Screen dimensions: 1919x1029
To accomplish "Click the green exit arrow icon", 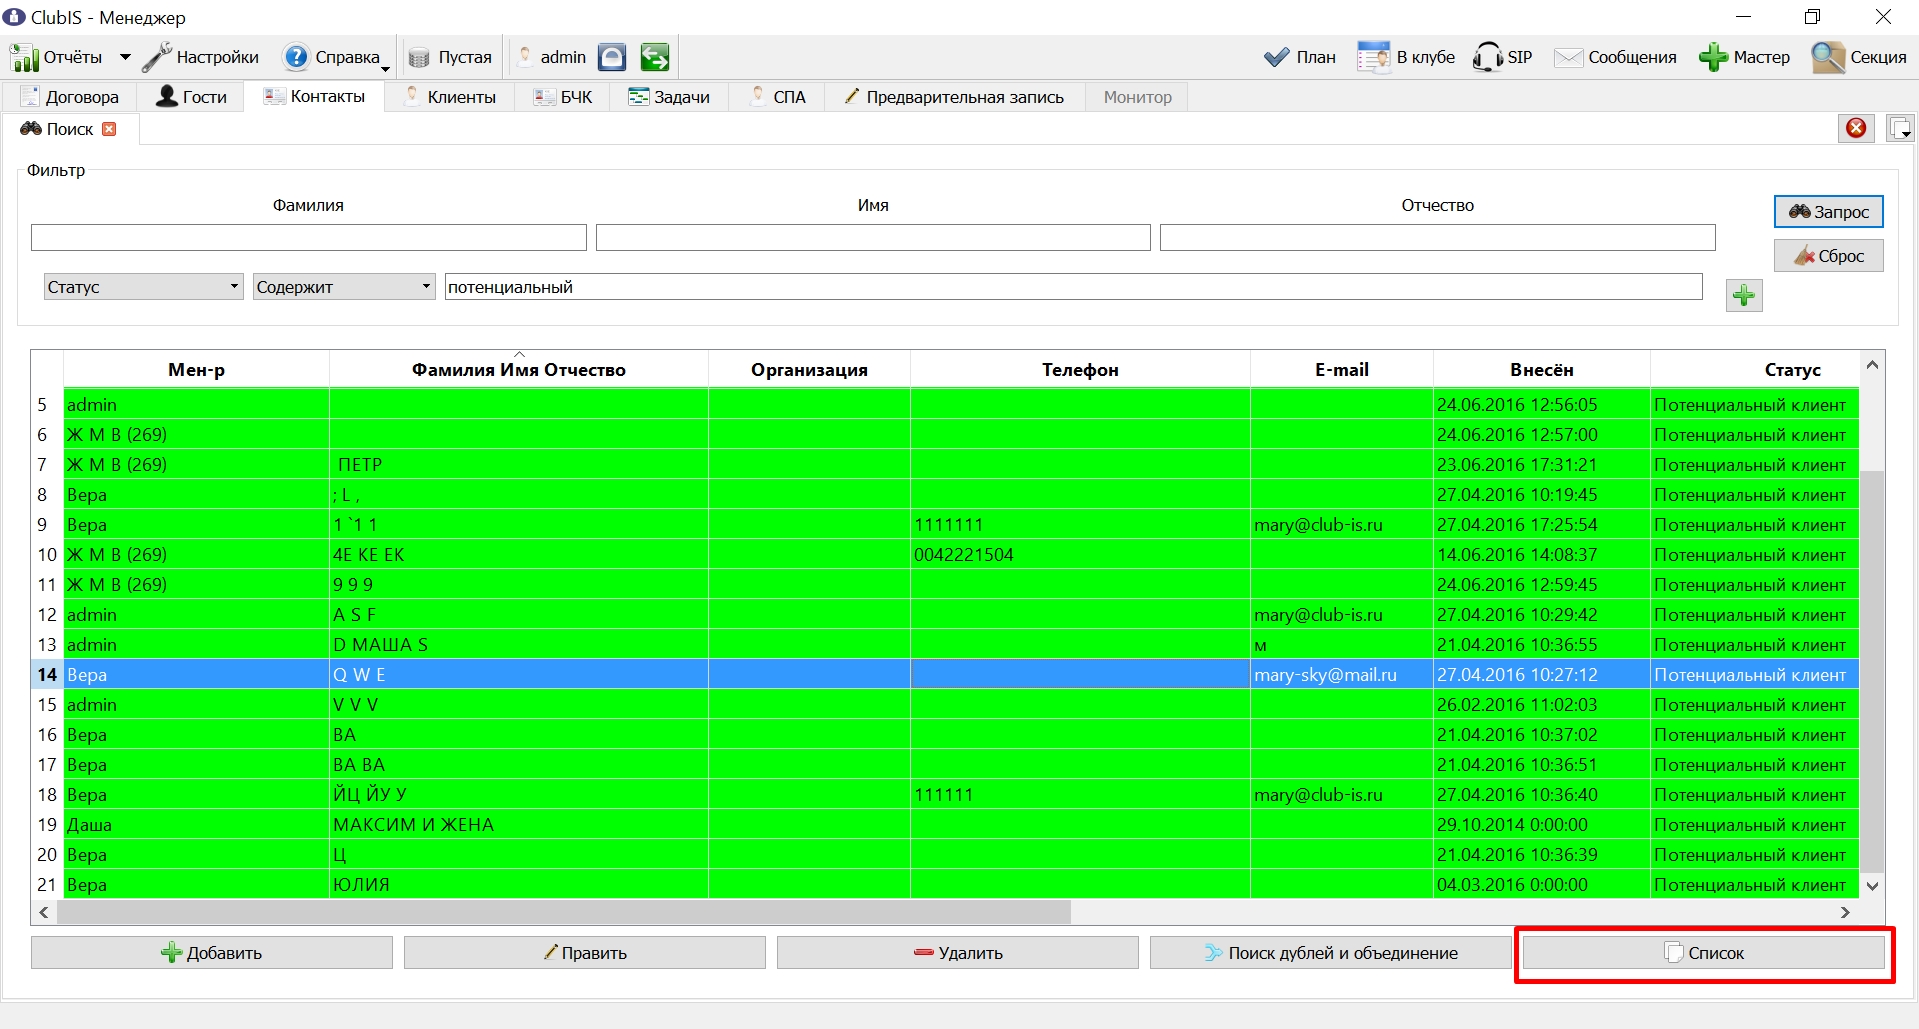I will 655,57.
